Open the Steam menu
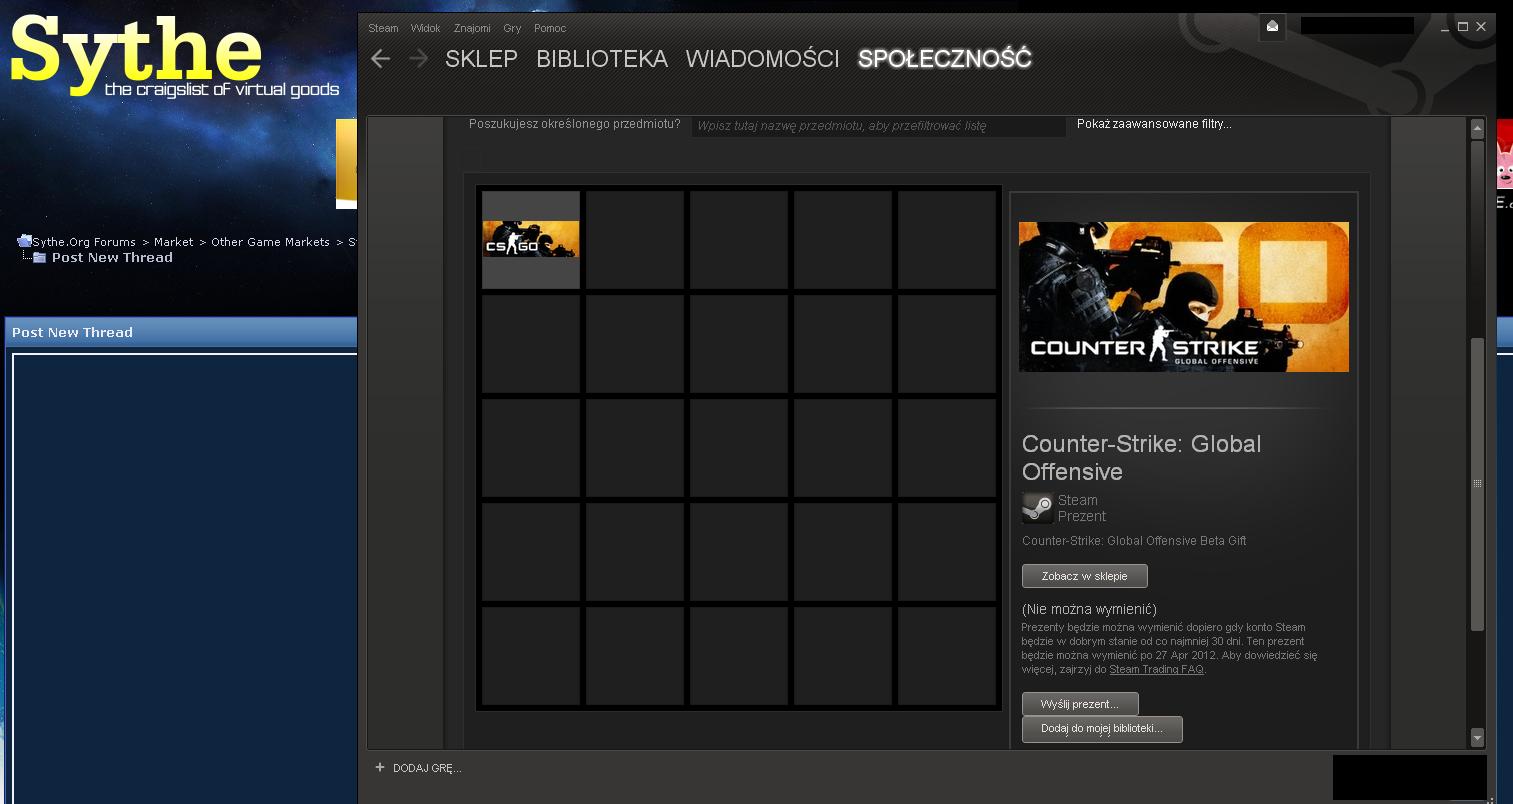1513x804 pixels. coord(383,28)
